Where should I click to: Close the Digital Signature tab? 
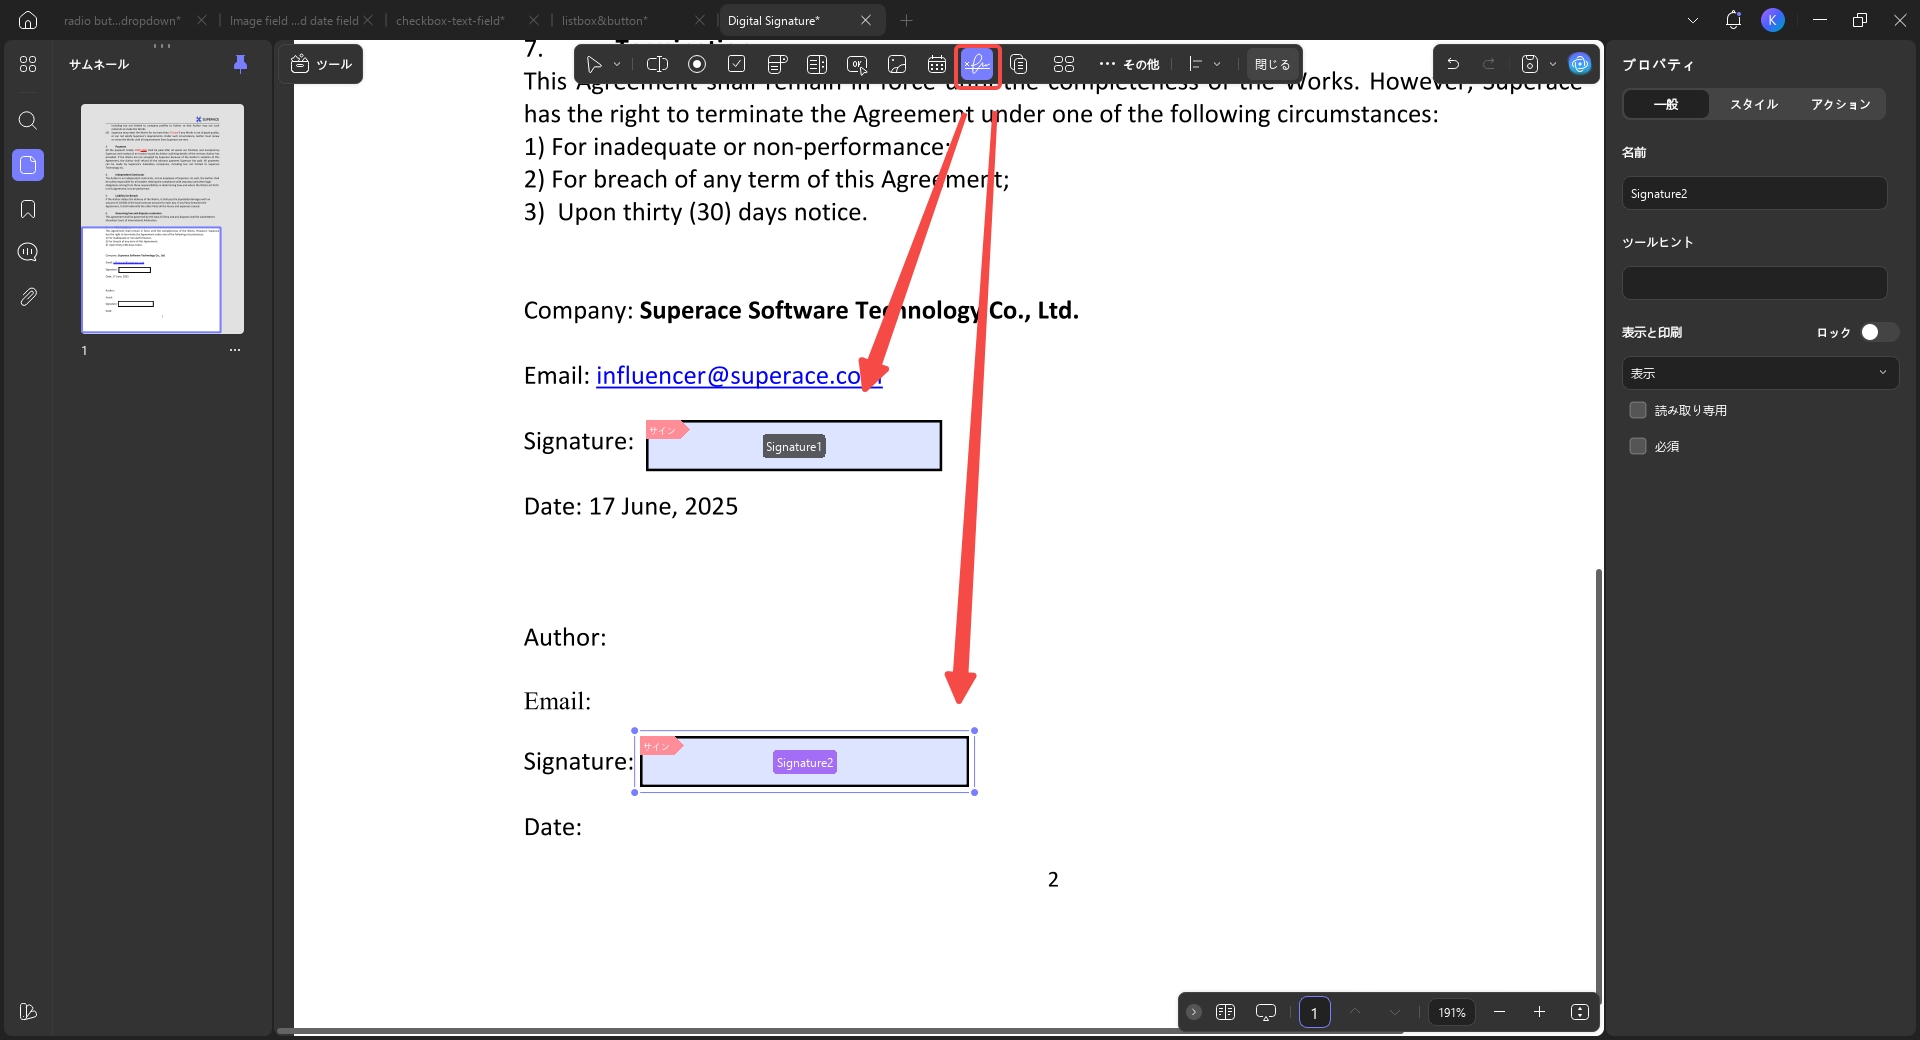coord(866,20)
